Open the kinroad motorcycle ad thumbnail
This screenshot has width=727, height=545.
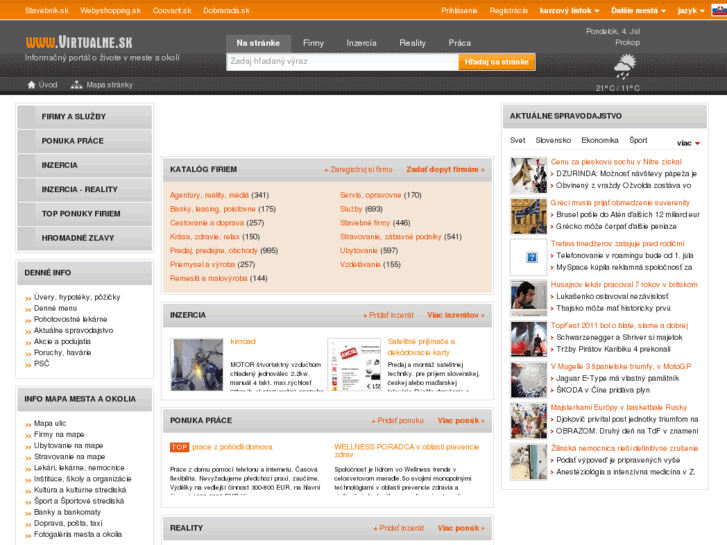[x=197, y=365]
